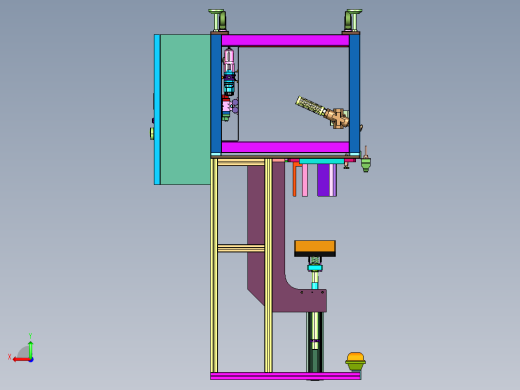Select the cyan edge strip of the cabinet

pos(157,109)
